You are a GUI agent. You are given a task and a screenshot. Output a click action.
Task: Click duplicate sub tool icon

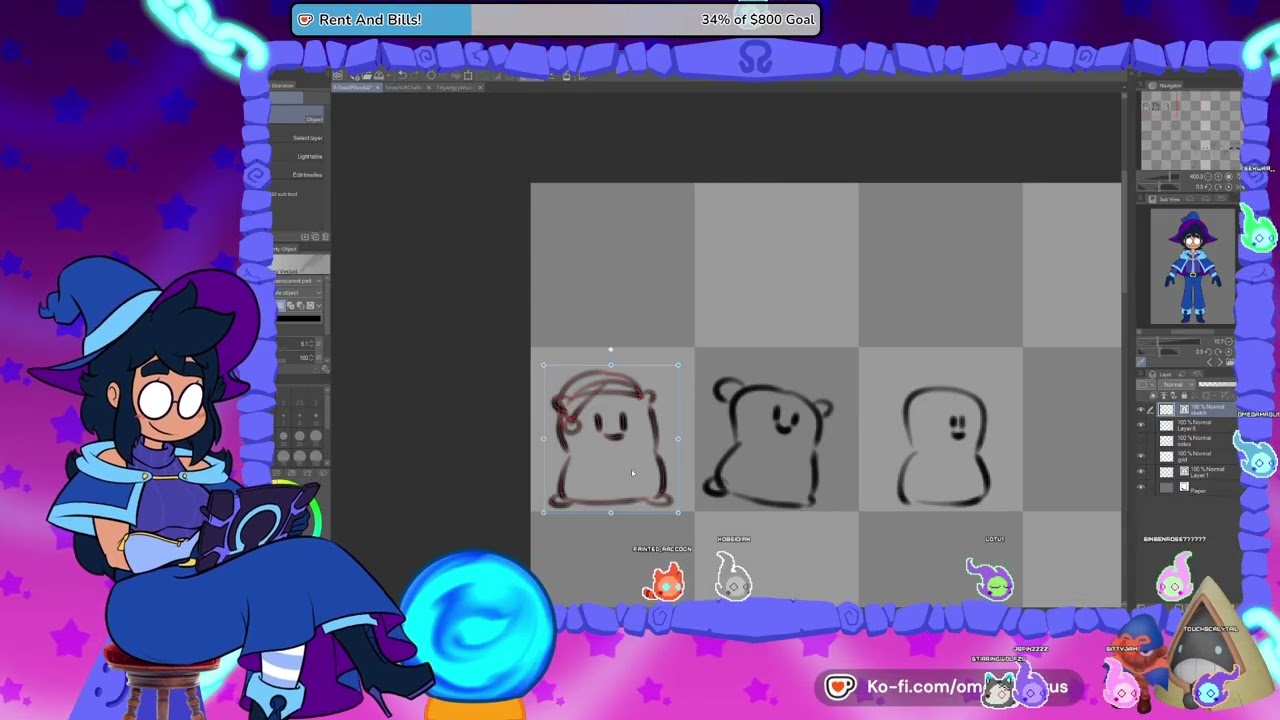pos(315,237)
